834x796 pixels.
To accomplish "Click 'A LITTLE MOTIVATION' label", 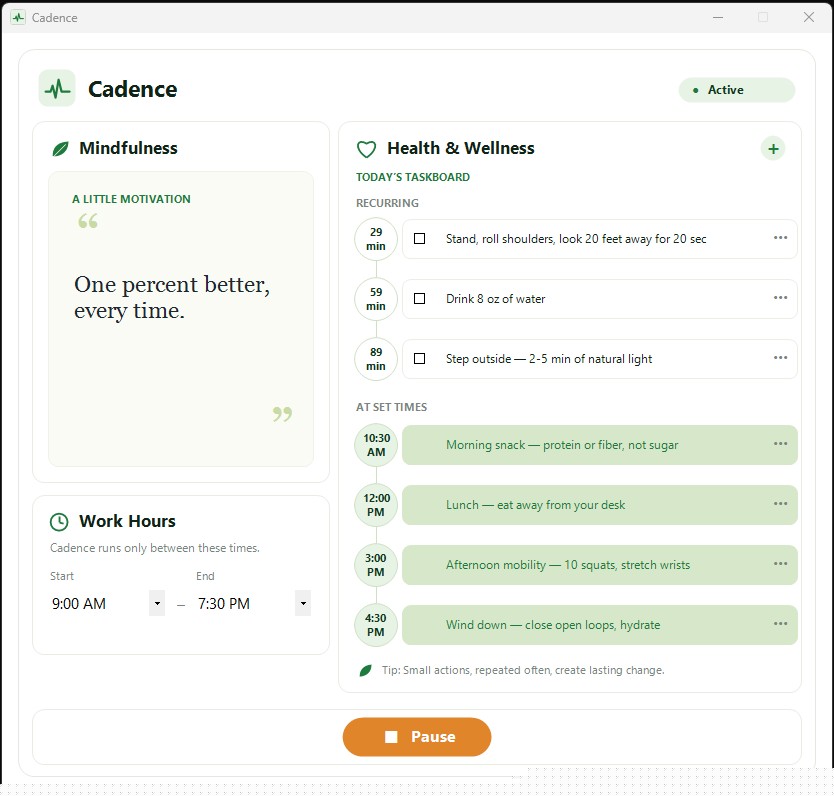I will click(x=131, y=199).
